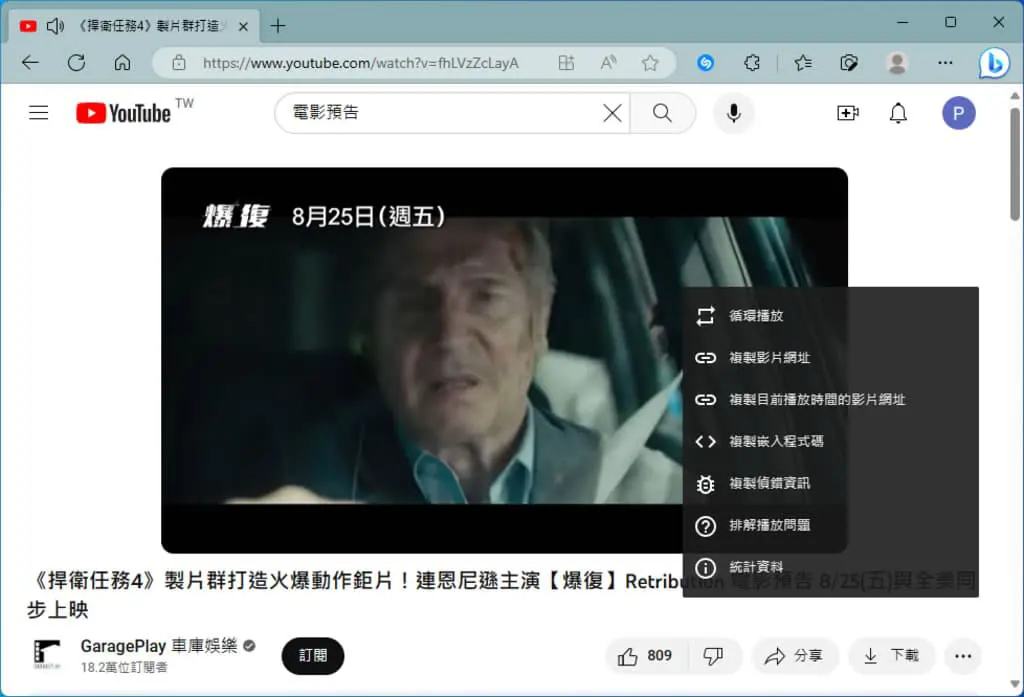Viewport: 1024px width, 697px height.
Task: Click the page vertical scrollbar thumb
Action: pyautogui.click(x=1014, y=163)
